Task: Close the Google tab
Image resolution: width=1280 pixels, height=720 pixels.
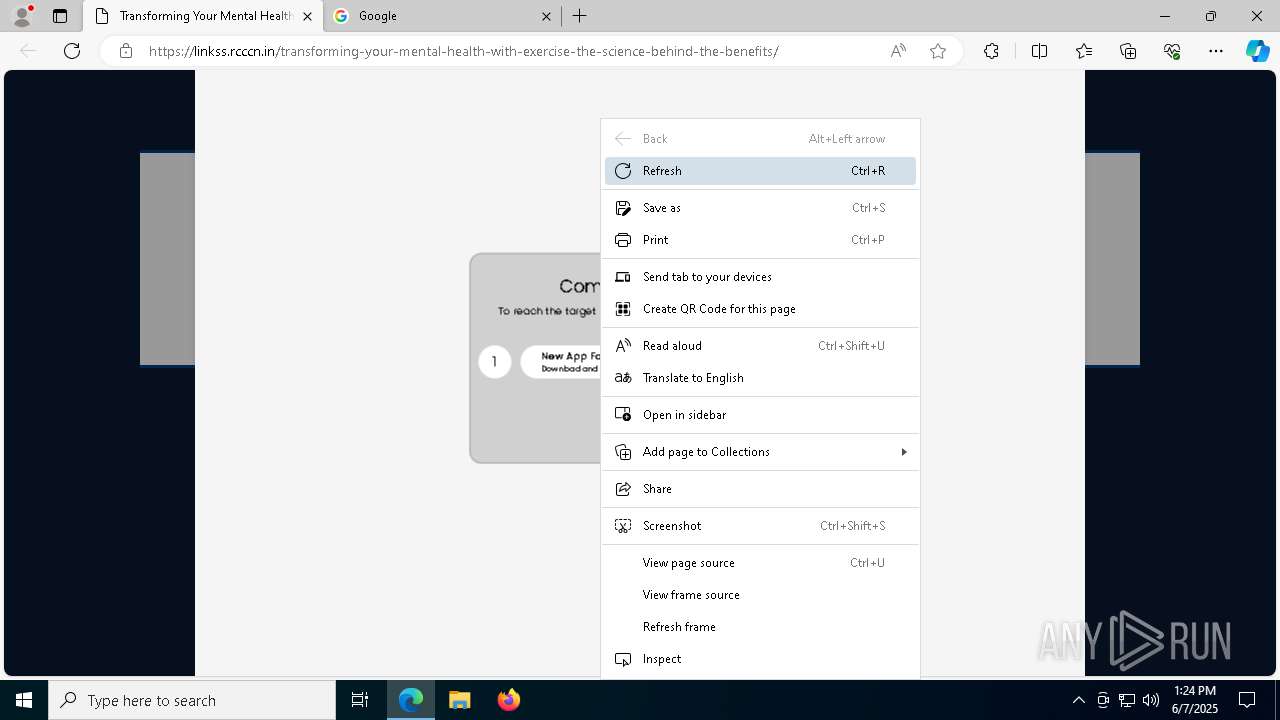Action: click(546, 16)
